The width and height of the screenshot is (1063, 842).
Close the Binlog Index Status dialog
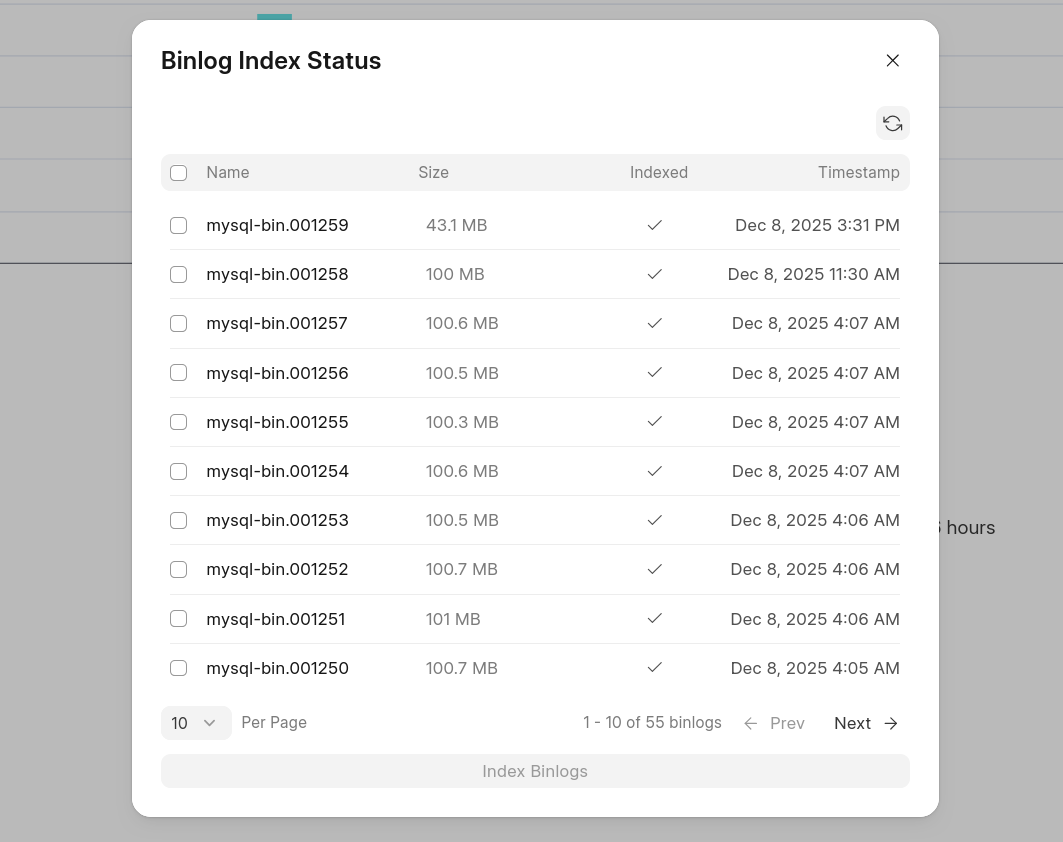pyautogui.click(x=892, y=61)
